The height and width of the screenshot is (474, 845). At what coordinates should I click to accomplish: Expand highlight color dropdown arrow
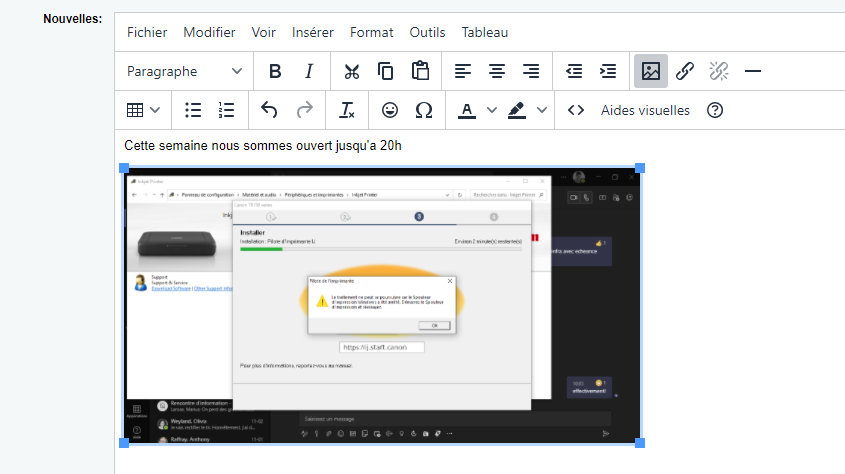pyautogui.click(x=542, y=110)
